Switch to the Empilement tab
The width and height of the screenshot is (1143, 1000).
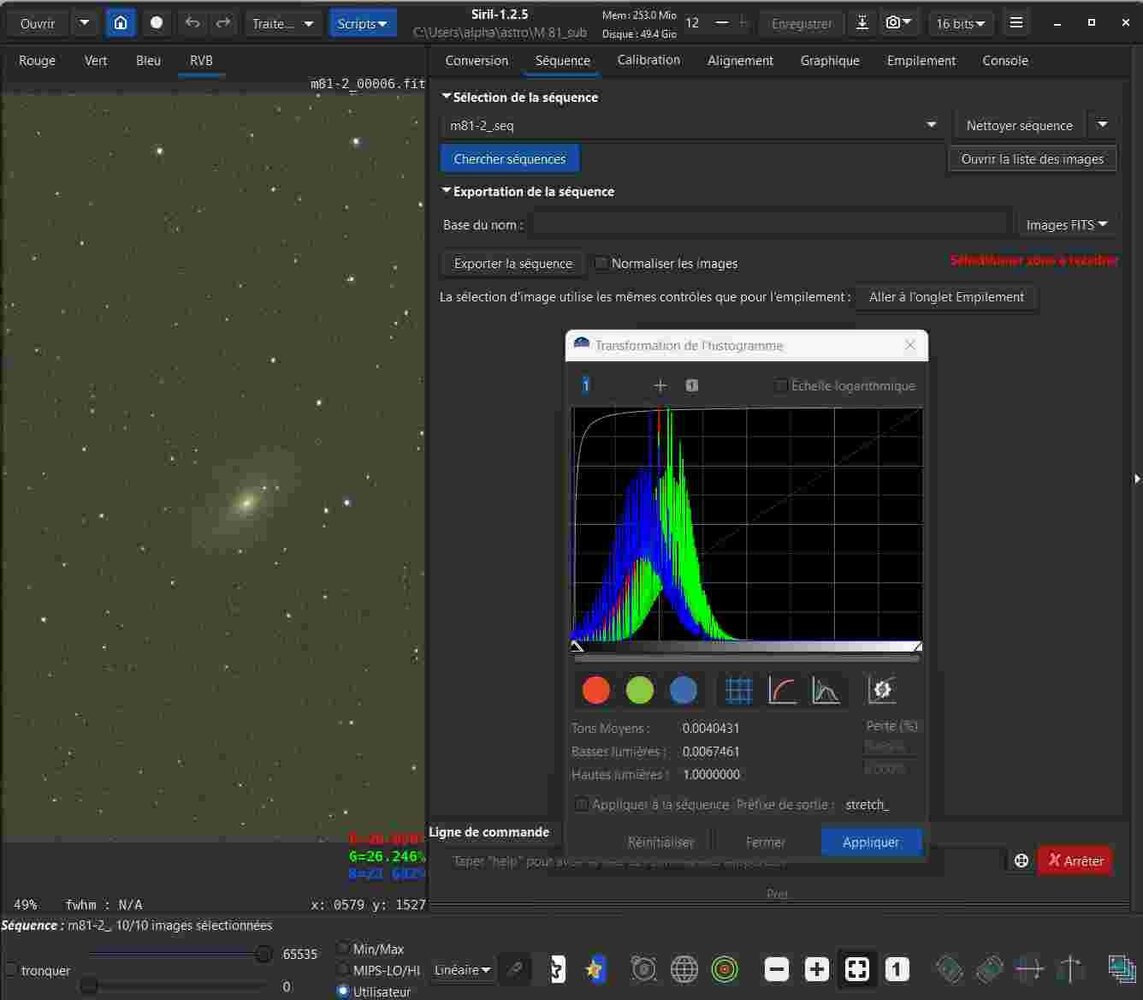921,60
